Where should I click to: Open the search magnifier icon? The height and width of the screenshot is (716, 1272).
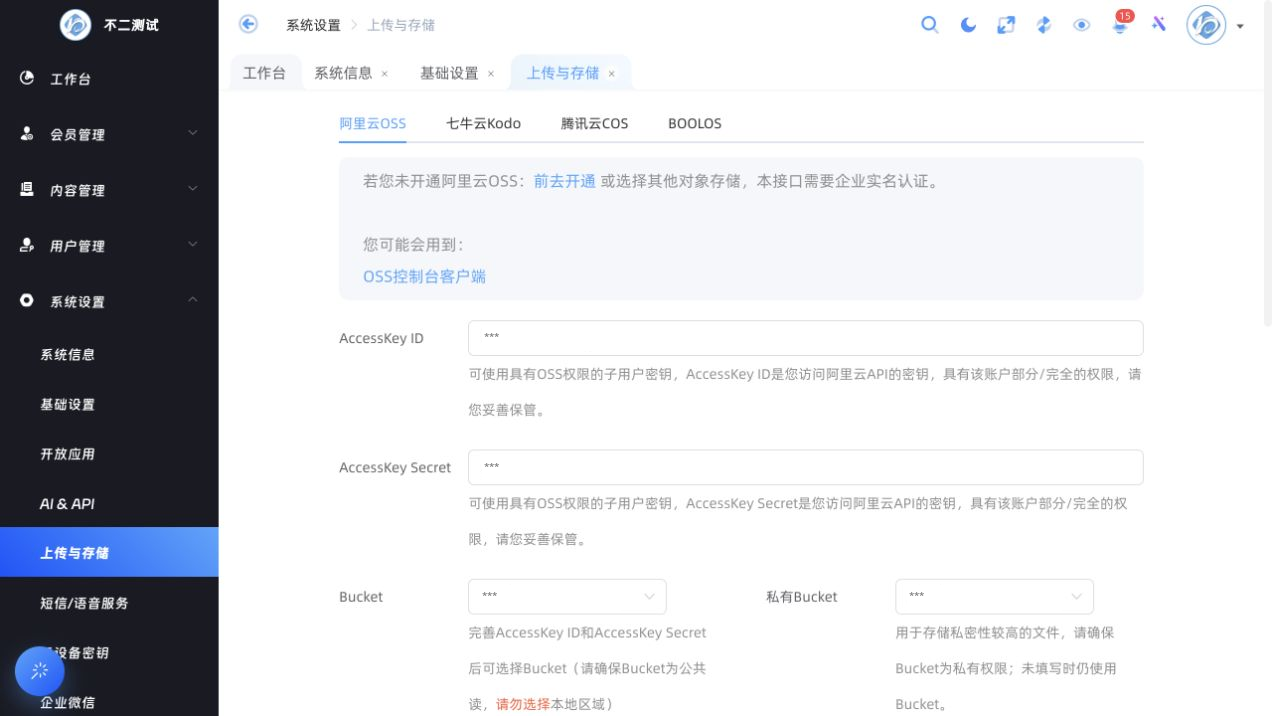[930, 25]
